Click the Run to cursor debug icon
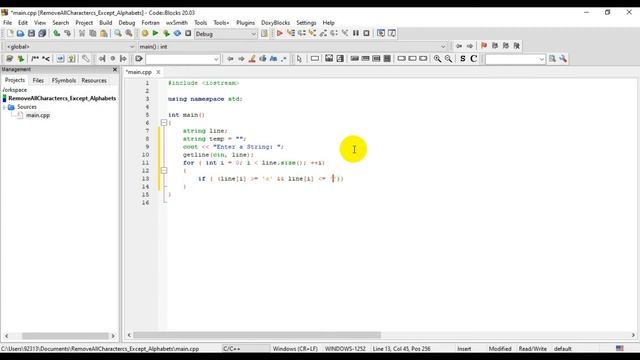Image resolution: width=640 pixels, height=360 pixels. [x=291, y=33]
